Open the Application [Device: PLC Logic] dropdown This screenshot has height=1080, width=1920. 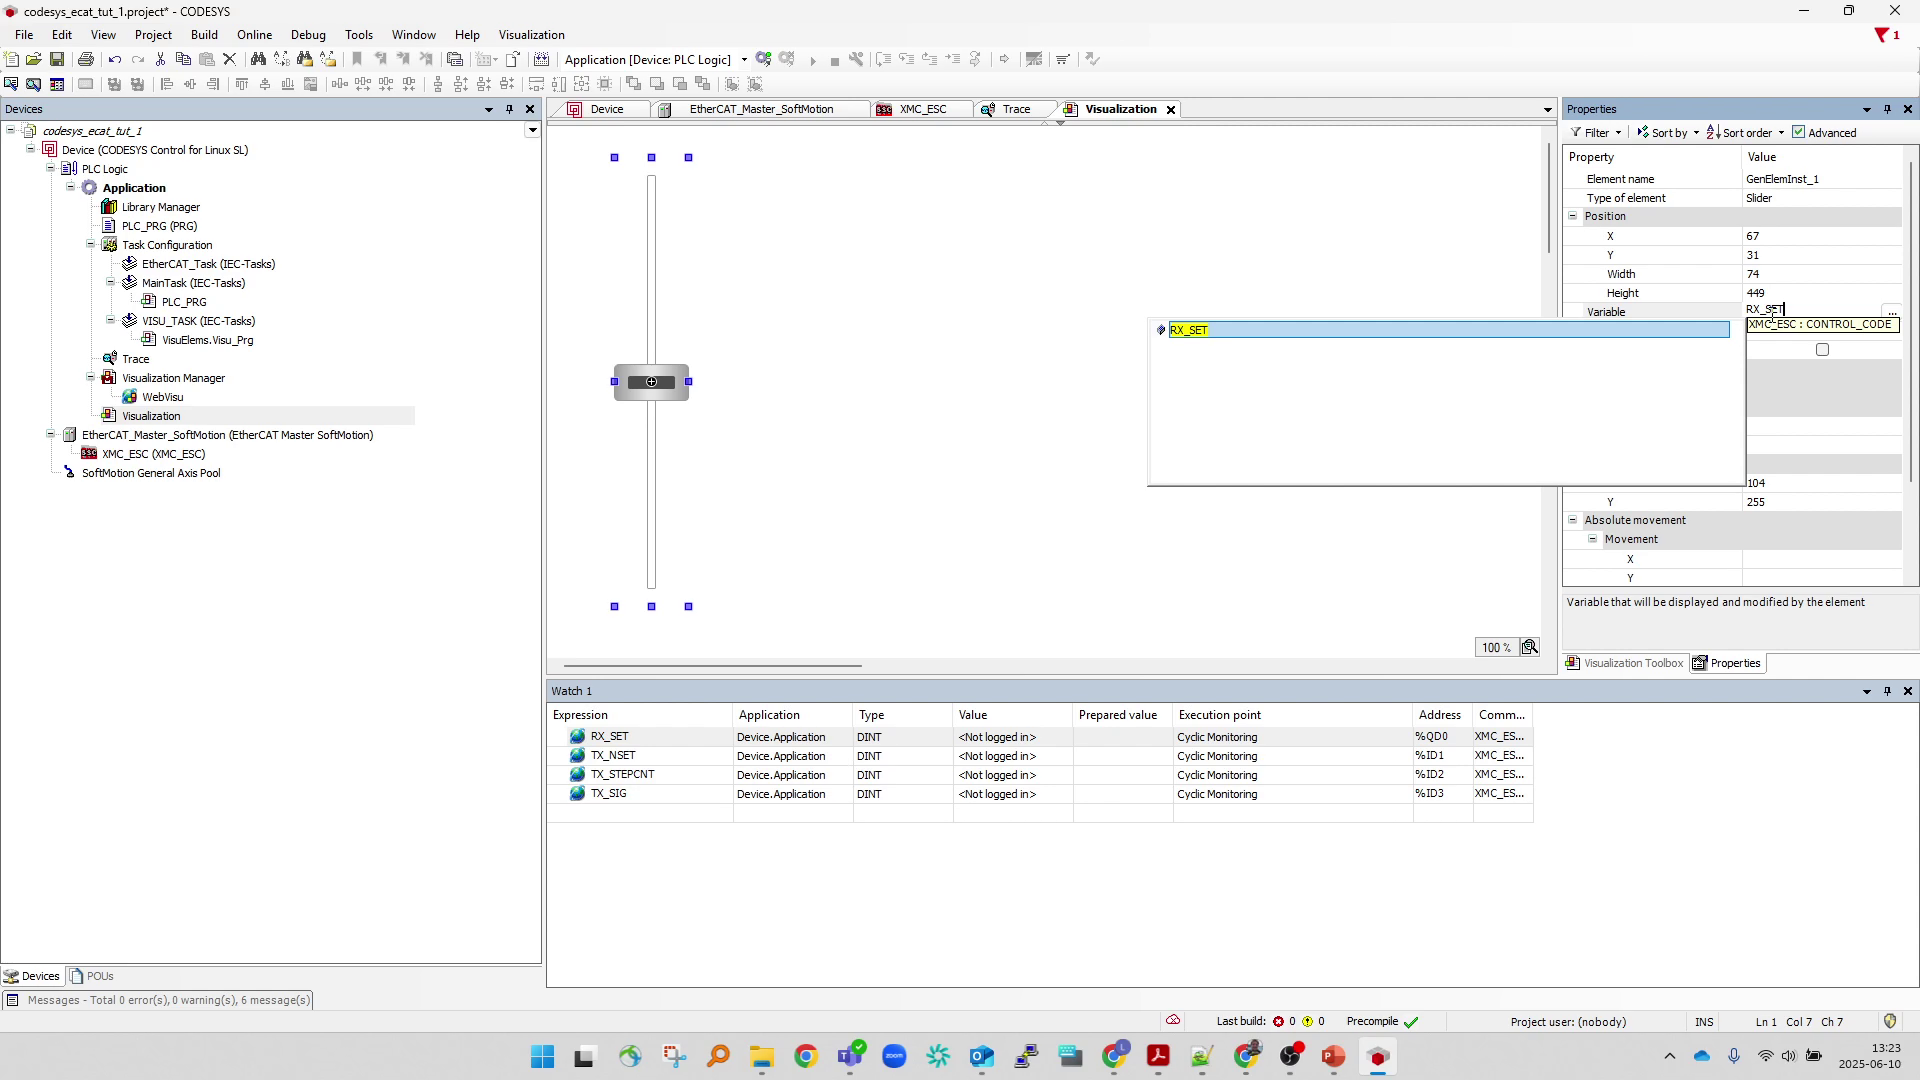coord(744,59)
